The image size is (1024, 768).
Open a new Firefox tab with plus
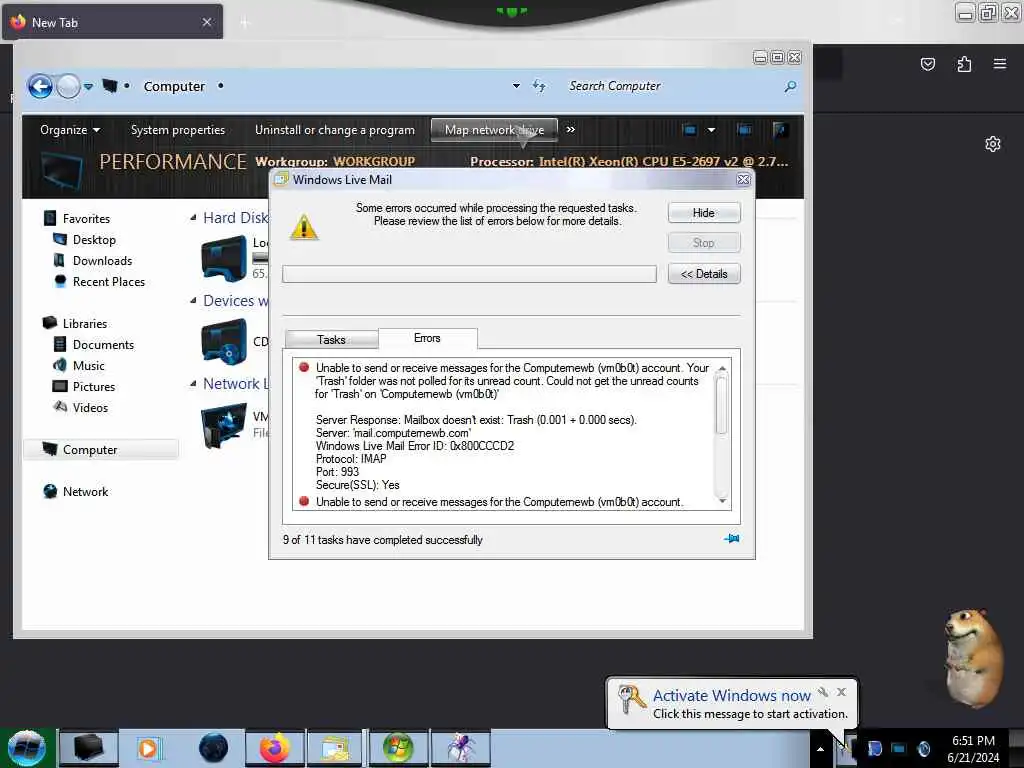pos(245,23)
